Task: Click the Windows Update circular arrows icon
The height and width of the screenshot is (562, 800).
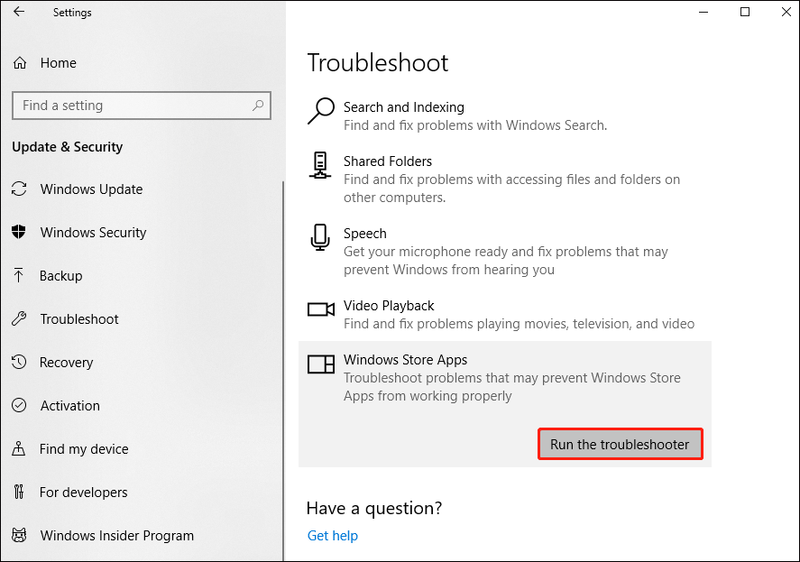Action: [19, 189]
